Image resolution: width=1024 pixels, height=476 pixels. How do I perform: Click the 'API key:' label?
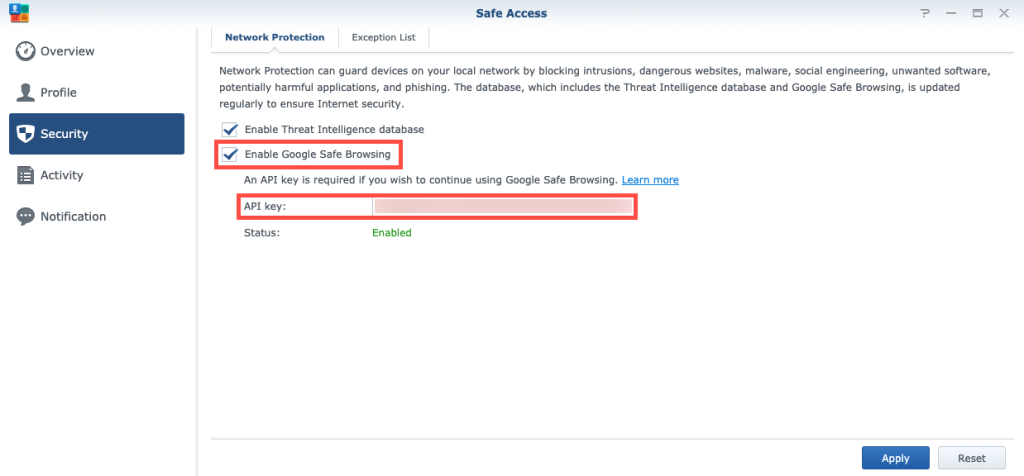click(x=265, y=207)
